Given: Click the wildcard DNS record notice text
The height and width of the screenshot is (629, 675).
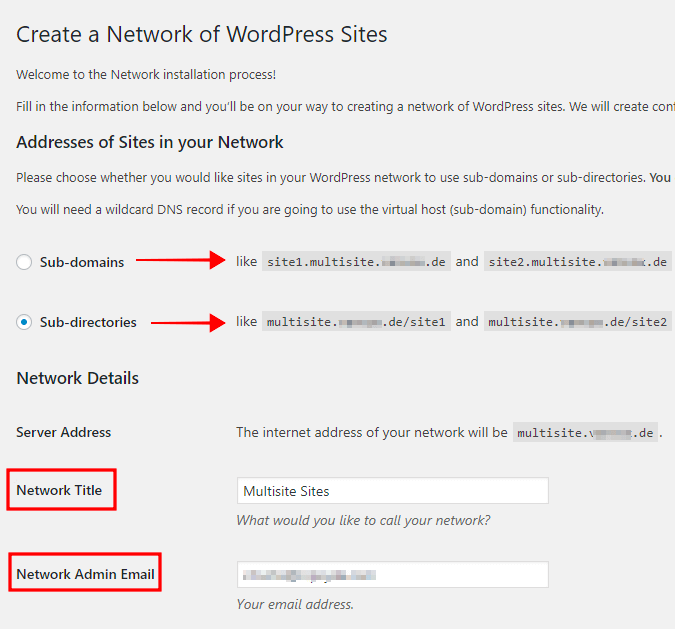Looking at the screenshot, I should pyautogui.click(x=310, y=210).
